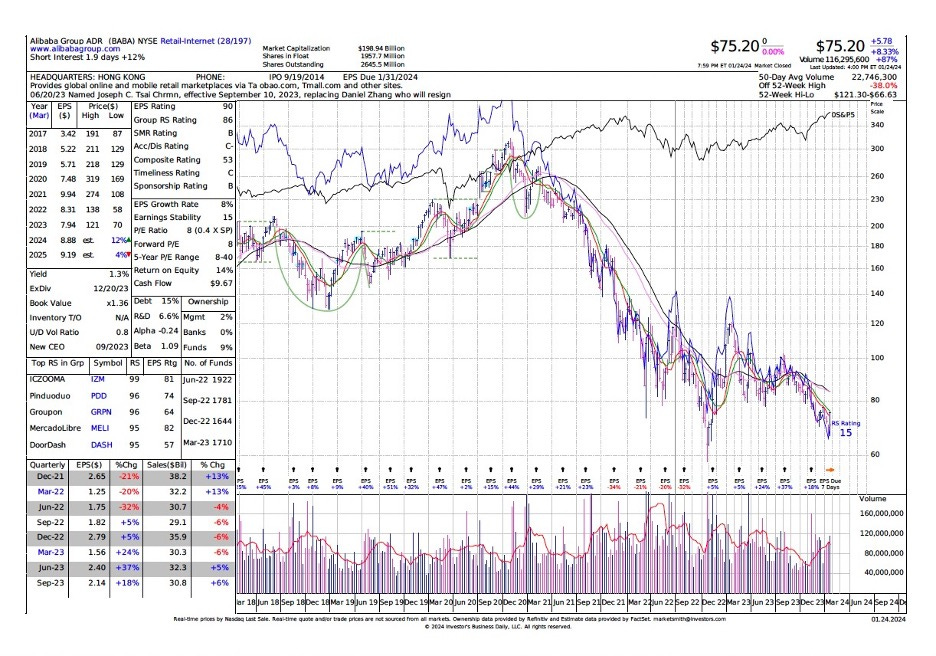Select the Shares Outstanding line
The image size is (936, 656).
(333, 64)
